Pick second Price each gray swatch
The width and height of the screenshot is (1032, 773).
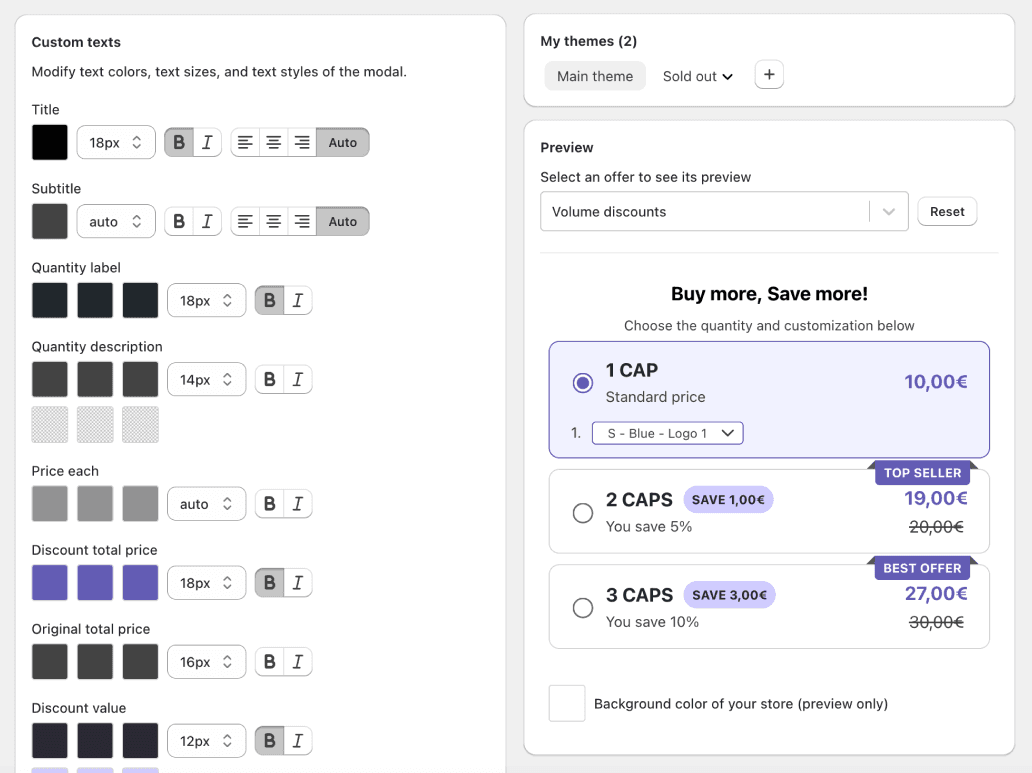tap(95, 504)
